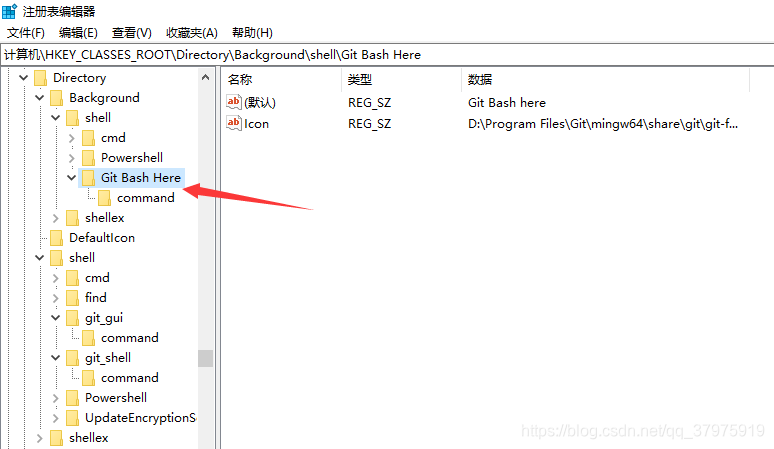Expand the shellex key under Background

coord(55,218)
